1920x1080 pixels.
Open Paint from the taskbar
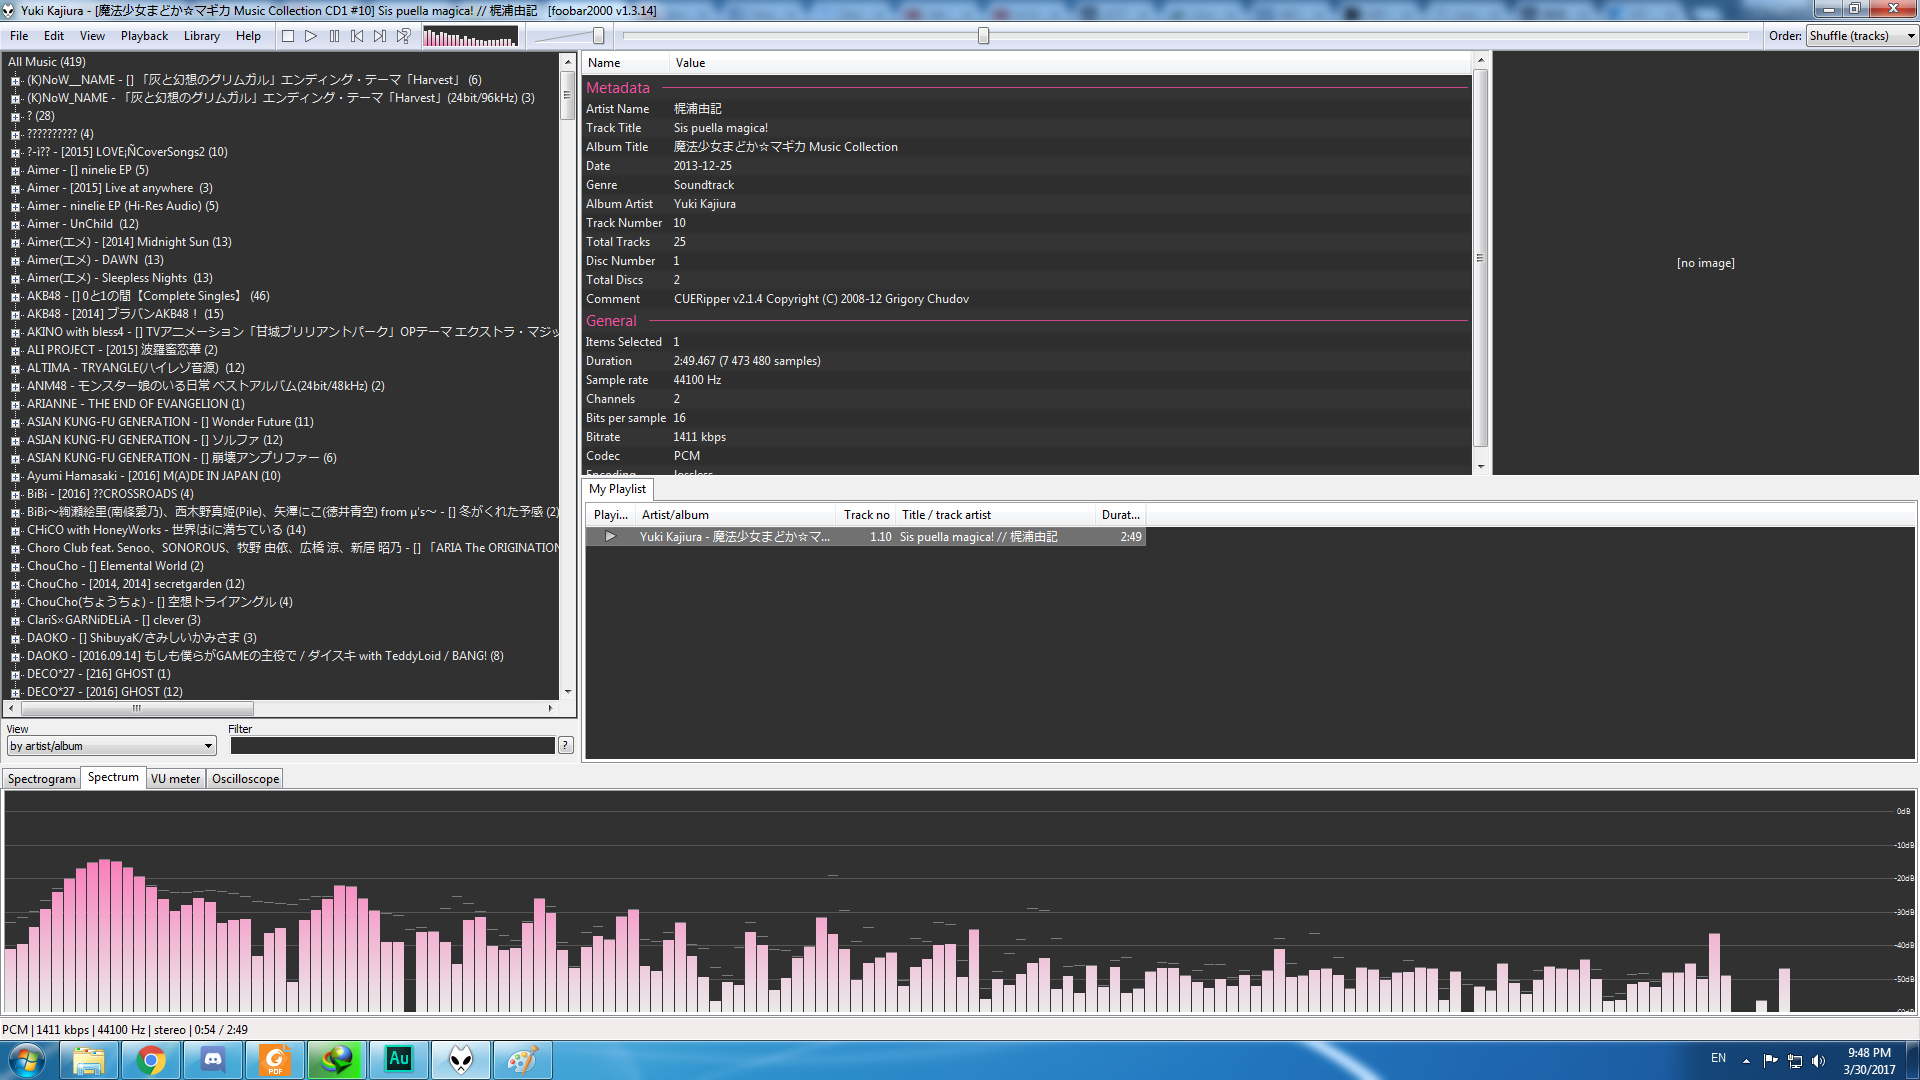coord(523,1060)
